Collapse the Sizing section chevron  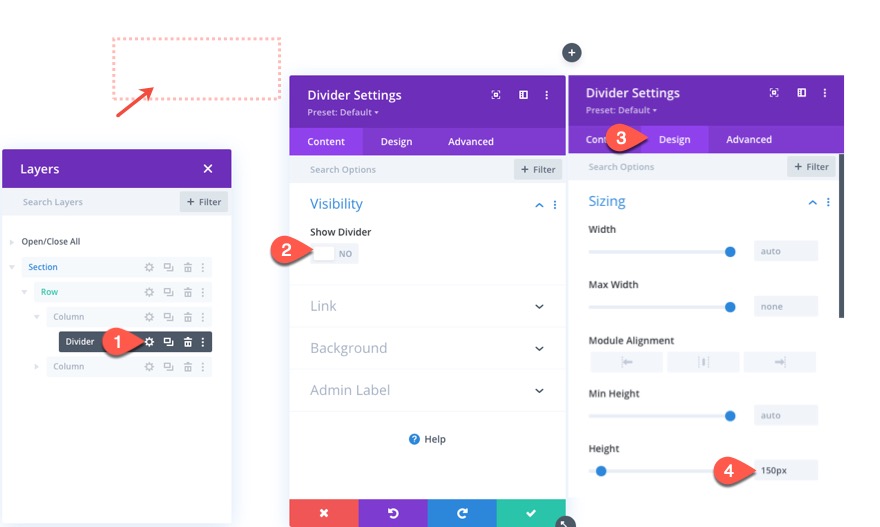pos(812,202)
